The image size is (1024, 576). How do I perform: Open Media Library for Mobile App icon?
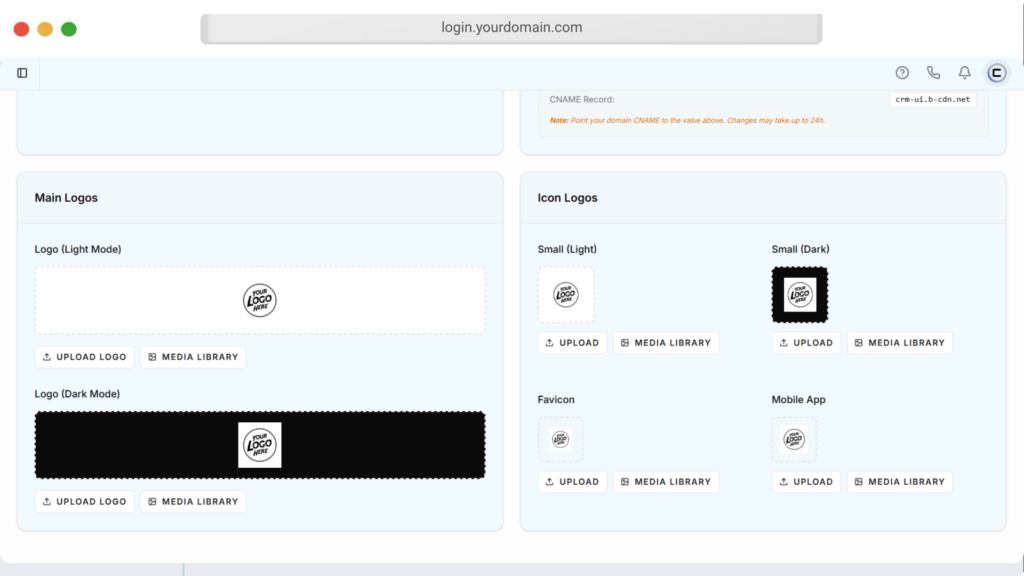tap(899, 482)
